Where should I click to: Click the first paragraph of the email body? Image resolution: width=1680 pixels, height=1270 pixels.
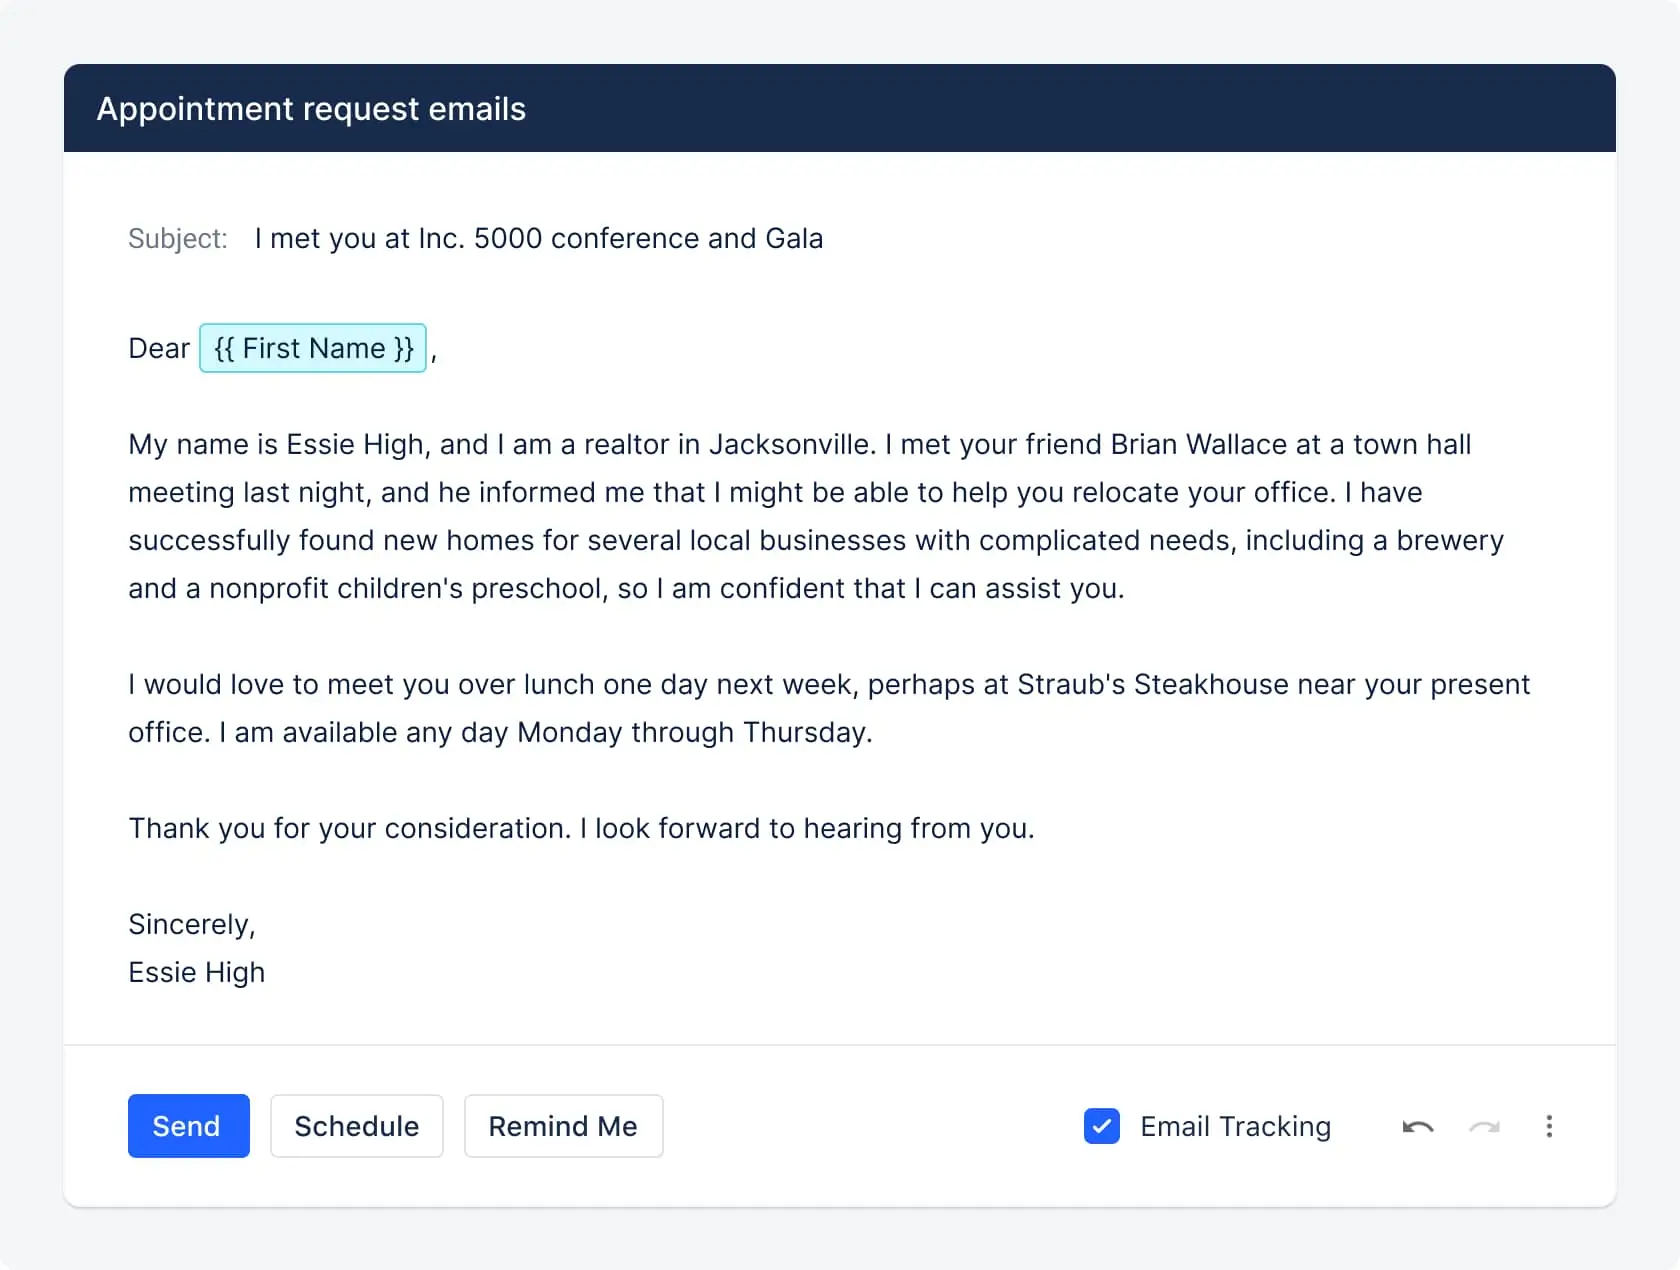800,516
